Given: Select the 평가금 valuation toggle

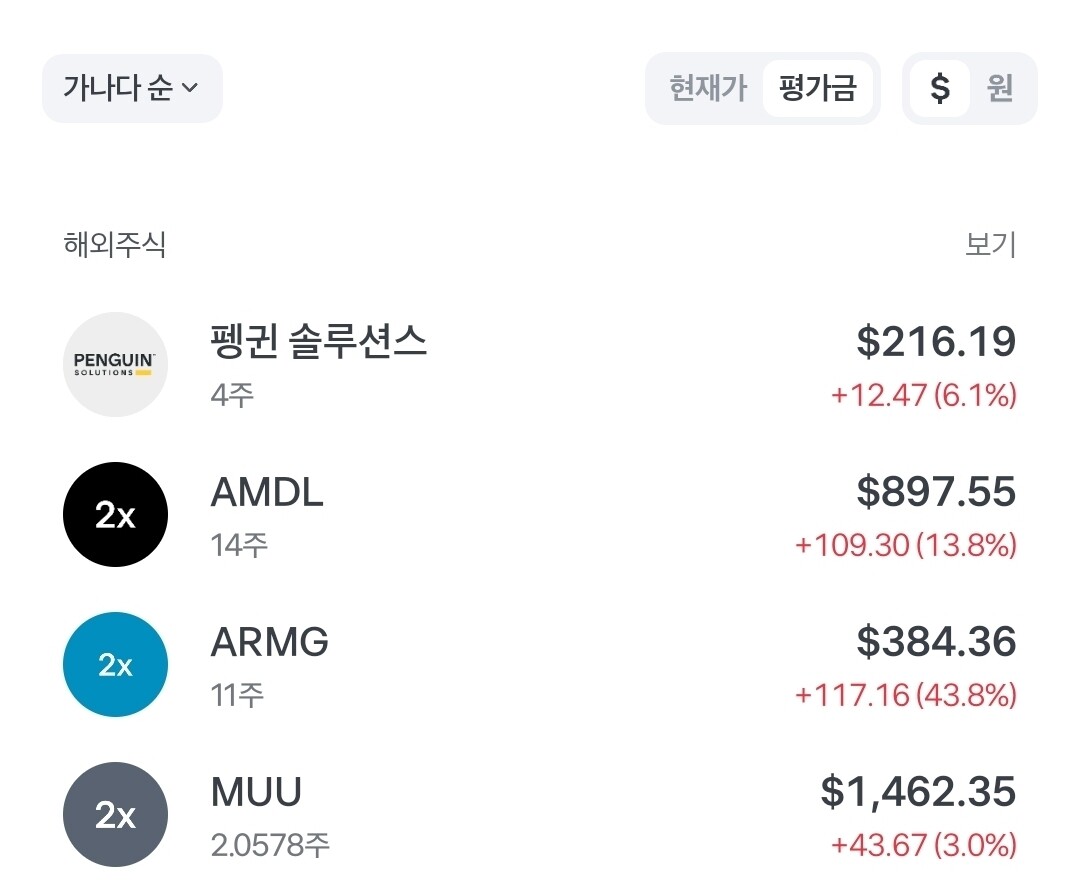Looking at the screenshot, I should (x=818, y=88).
